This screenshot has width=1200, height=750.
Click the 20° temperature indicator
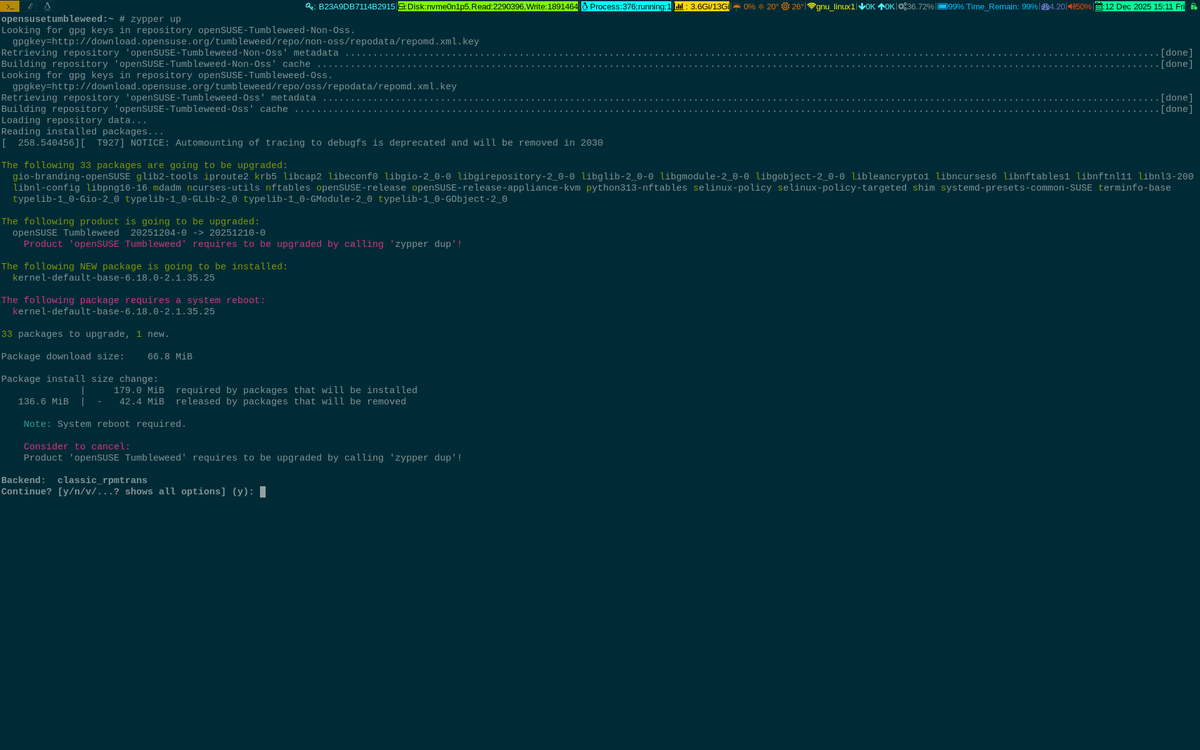[x=768, y=6]
